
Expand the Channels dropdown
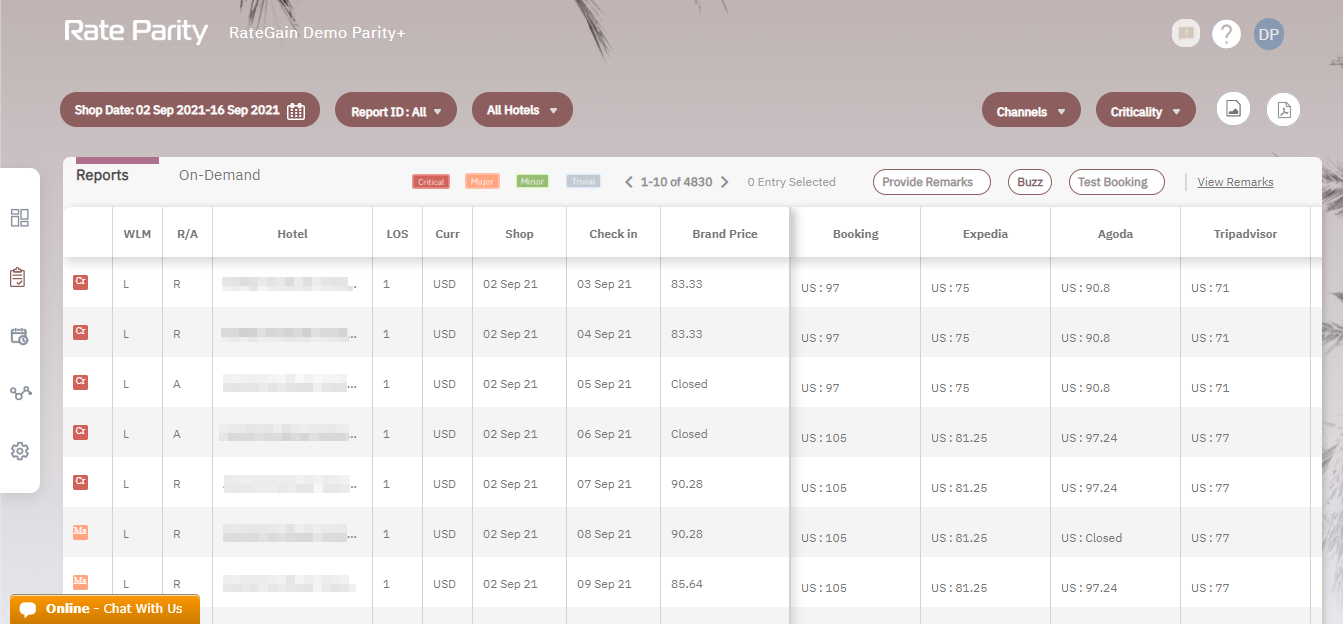(1031, 111)
